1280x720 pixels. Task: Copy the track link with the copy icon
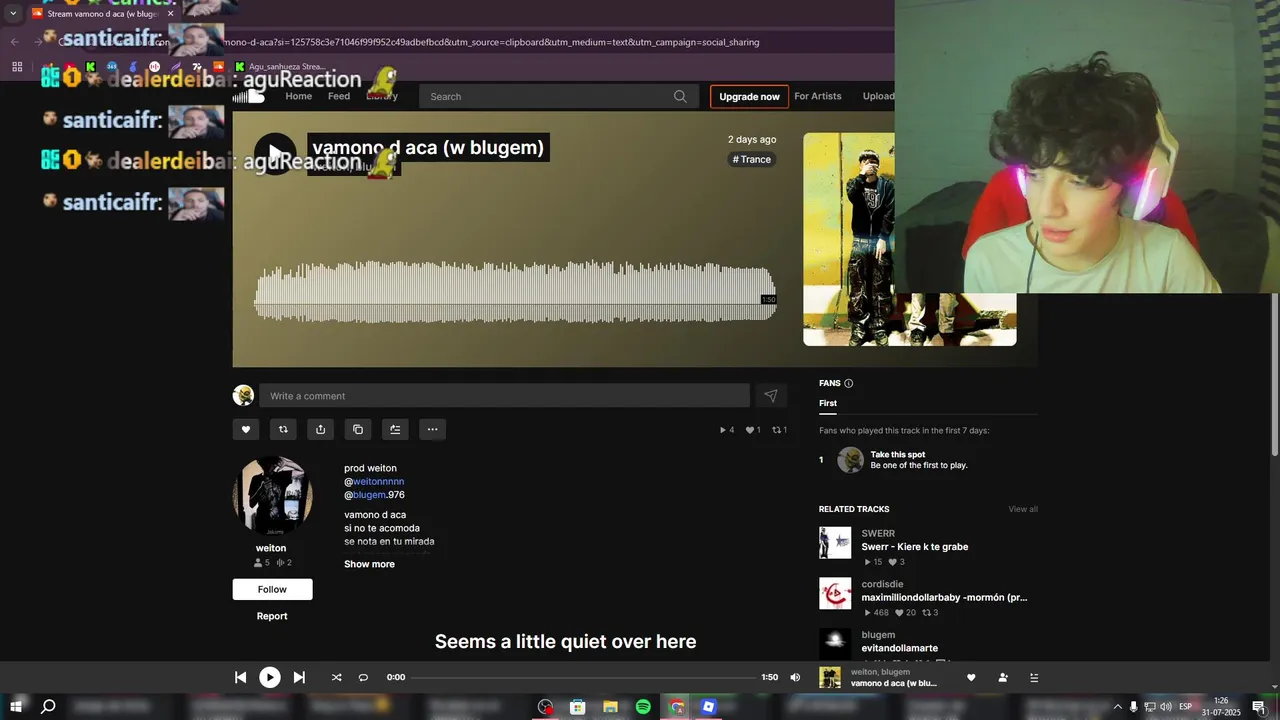[x=358, y=429]
